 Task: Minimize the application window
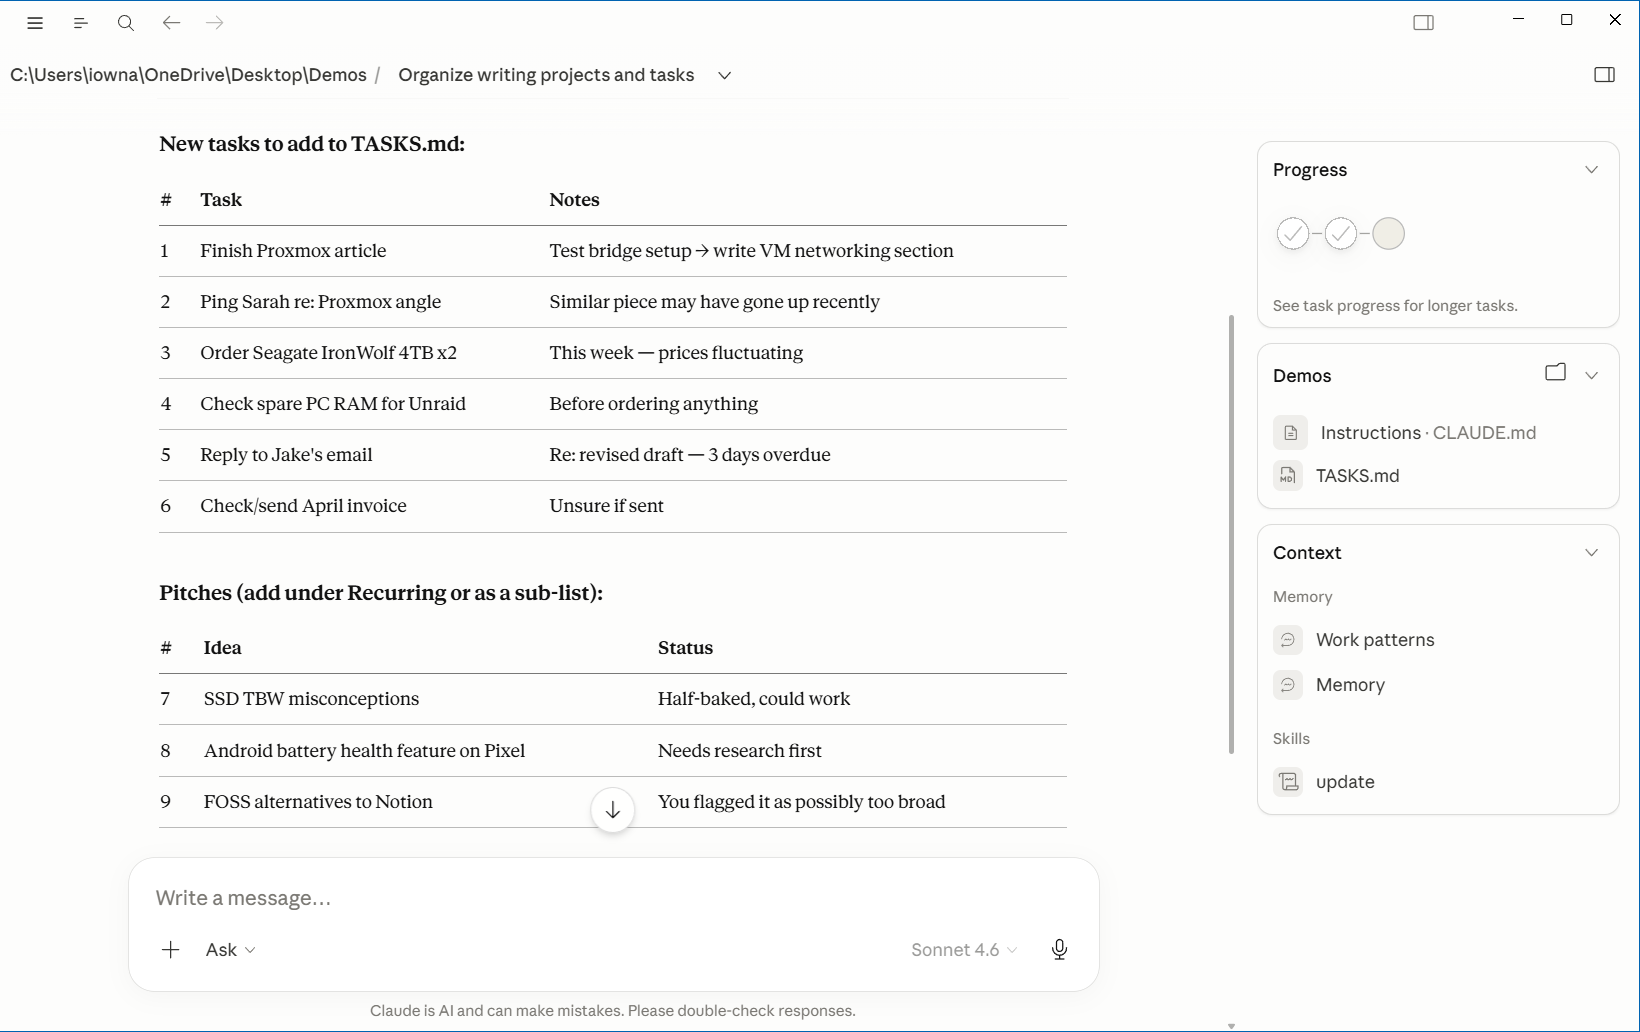[x=1518, y=19]
